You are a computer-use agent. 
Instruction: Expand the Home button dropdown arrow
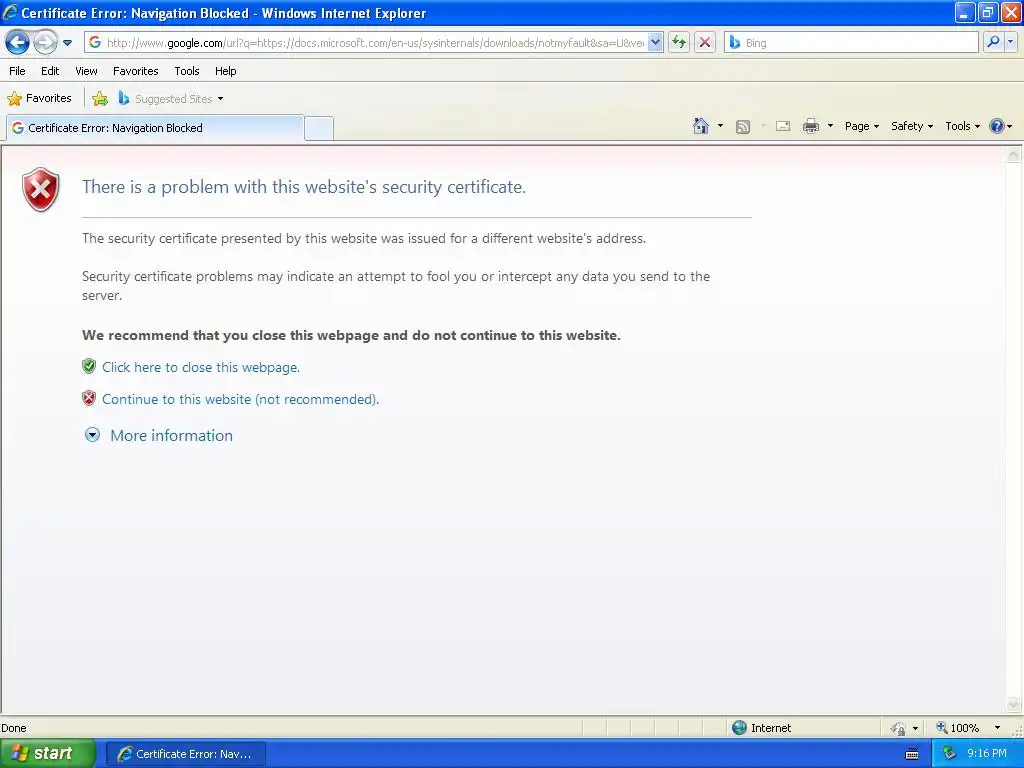click(720, 126)
